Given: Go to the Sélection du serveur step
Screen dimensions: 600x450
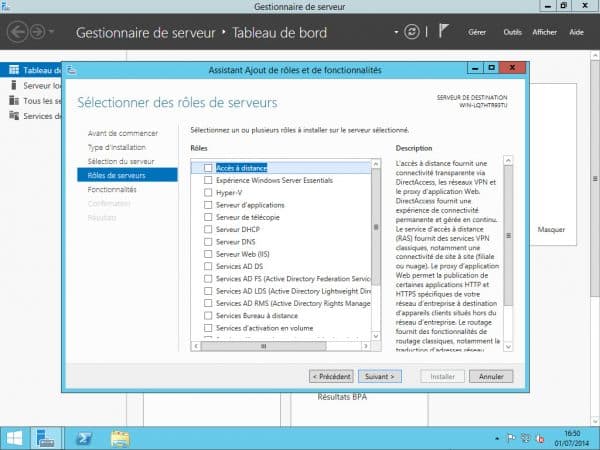Looking at the screenshot, I should click(120, 161).
